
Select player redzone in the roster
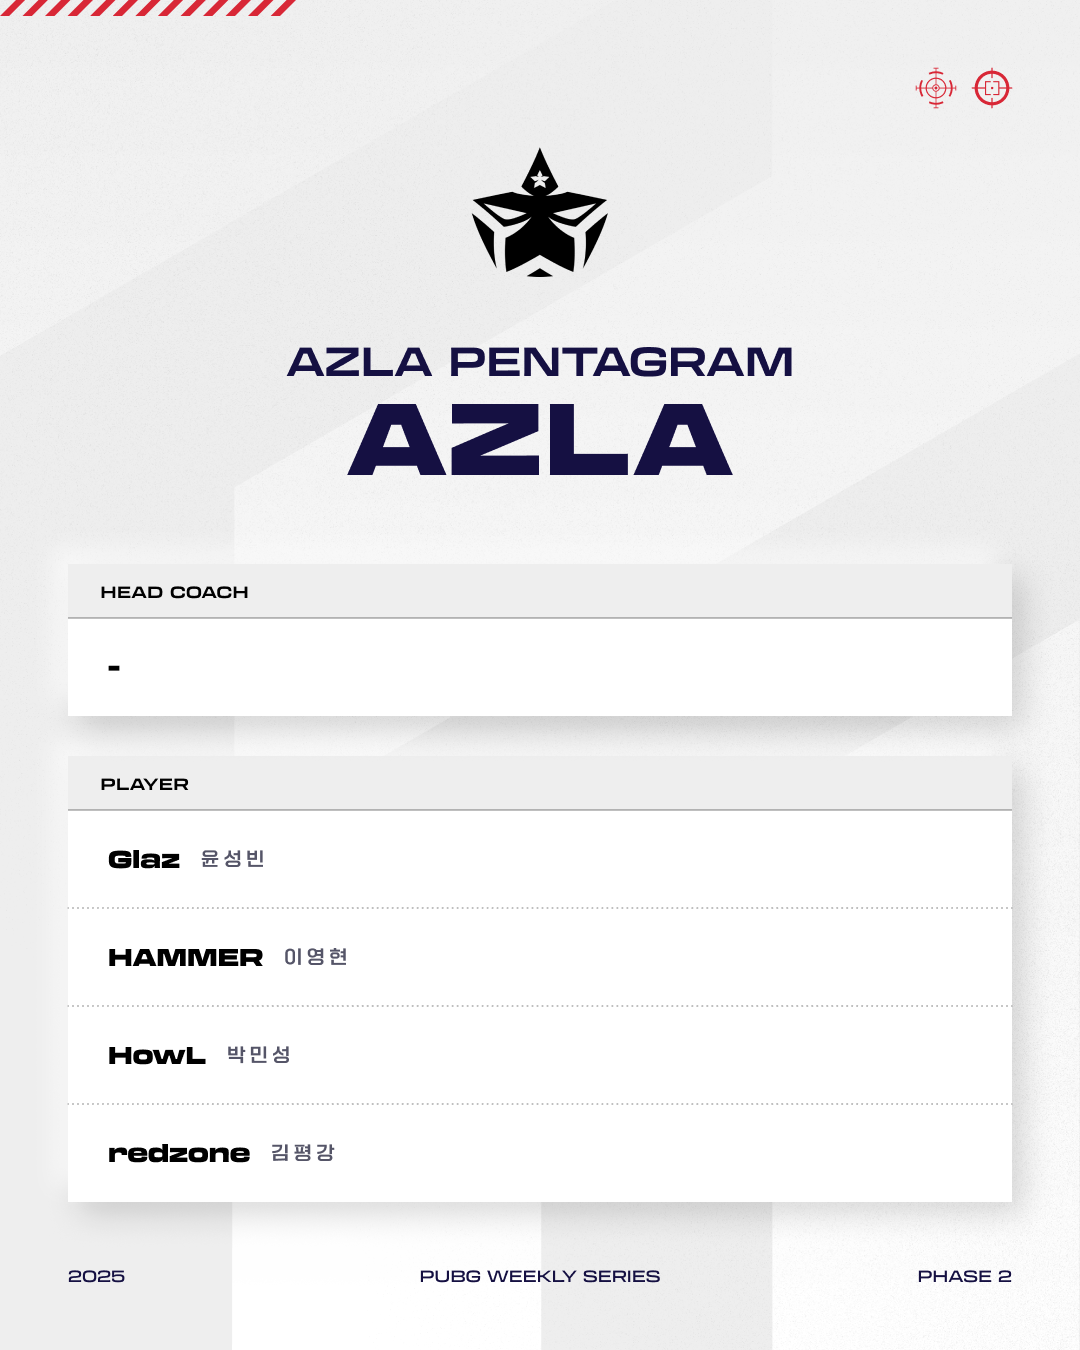[x=179, y=1153]
